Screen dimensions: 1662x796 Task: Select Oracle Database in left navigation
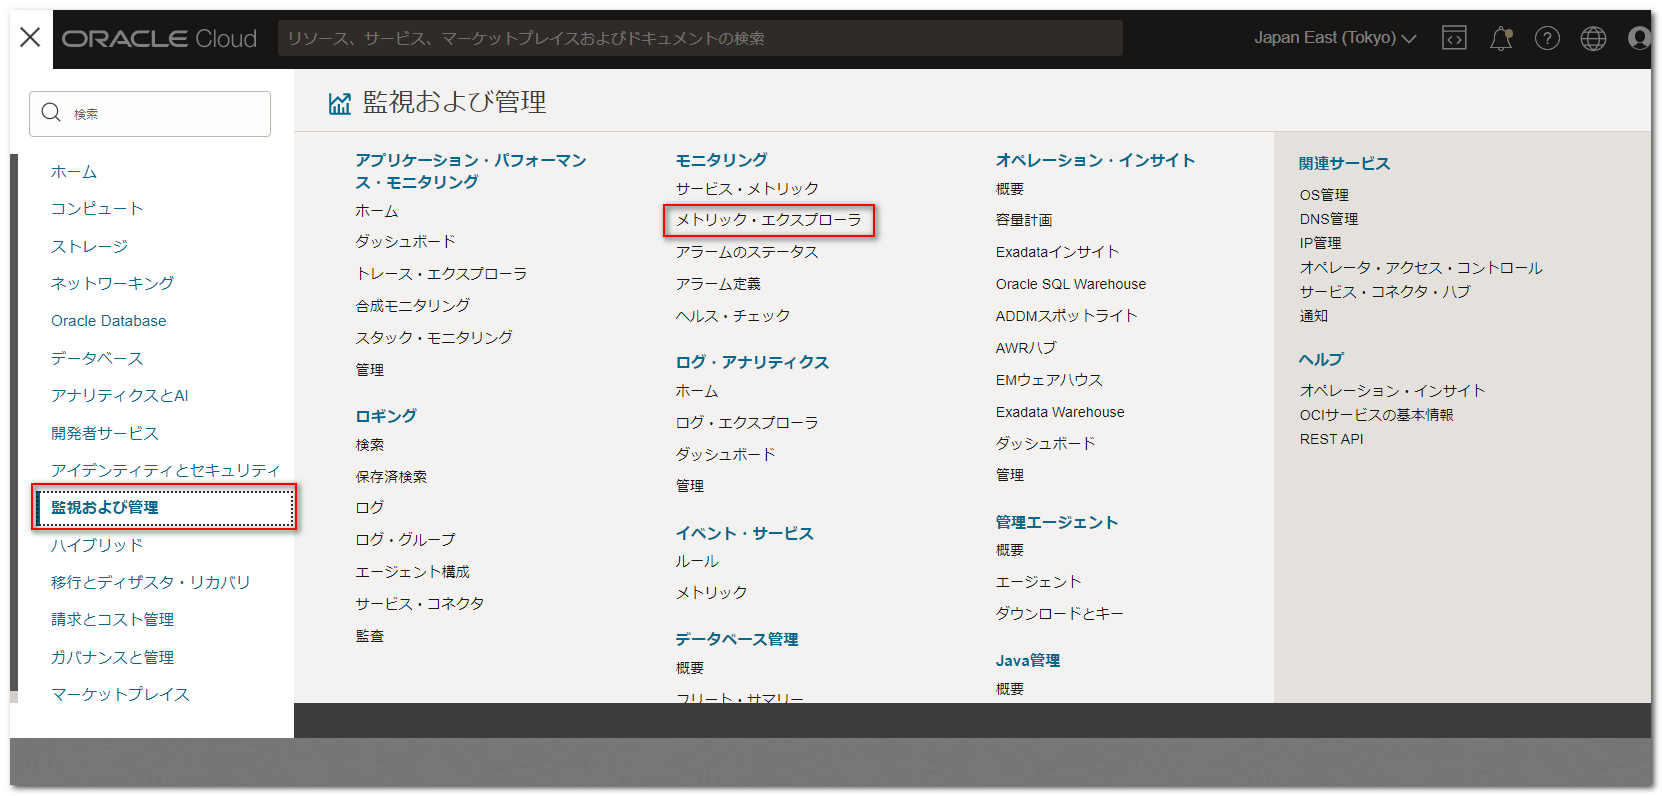109,321
